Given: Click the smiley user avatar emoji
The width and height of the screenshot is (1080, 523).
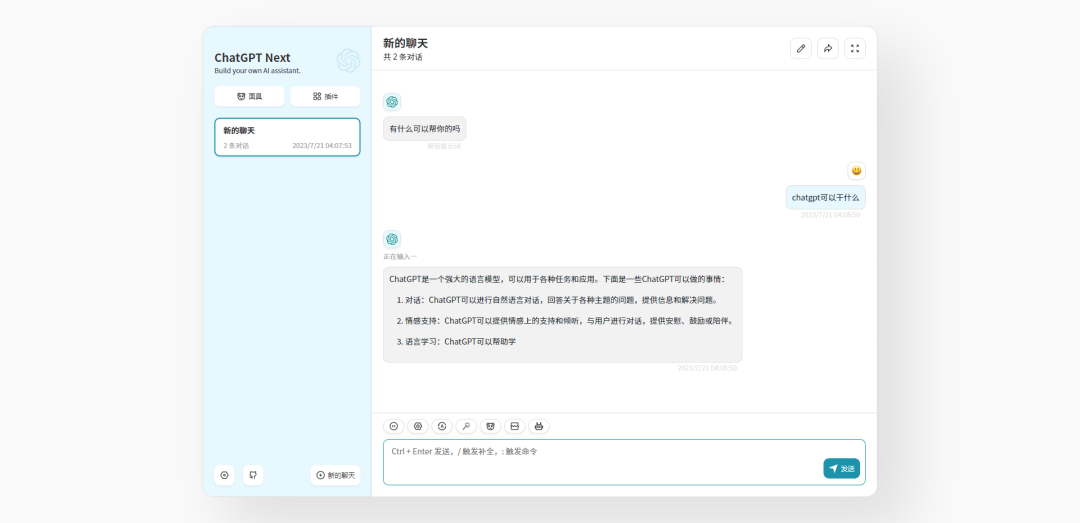Looking at the screenshot, I should [x=856, y=171].
